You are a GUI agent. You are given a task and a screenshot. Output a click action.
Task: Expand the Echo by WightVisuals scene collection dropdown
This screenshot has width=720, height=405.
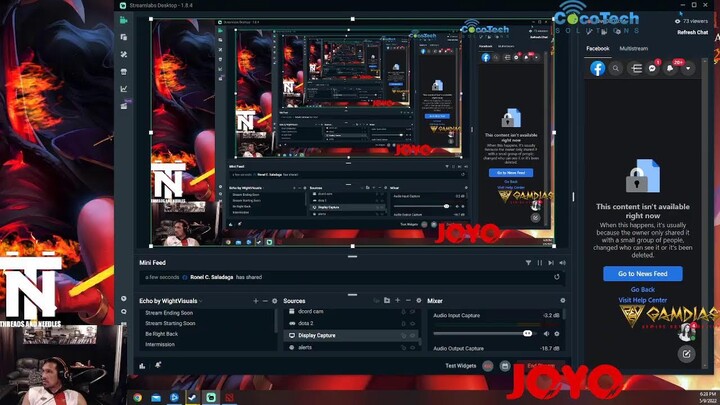tap(201, 301)
